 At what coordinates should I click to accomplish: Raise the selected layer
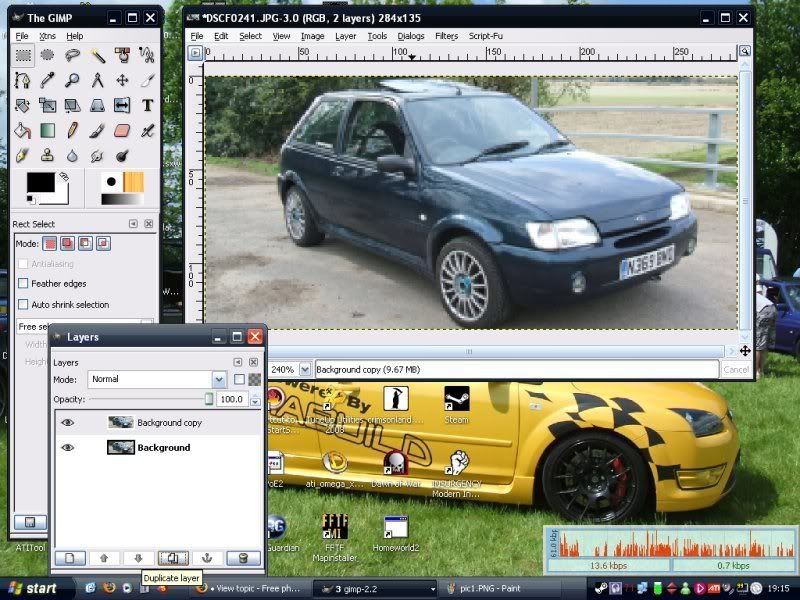104,558
